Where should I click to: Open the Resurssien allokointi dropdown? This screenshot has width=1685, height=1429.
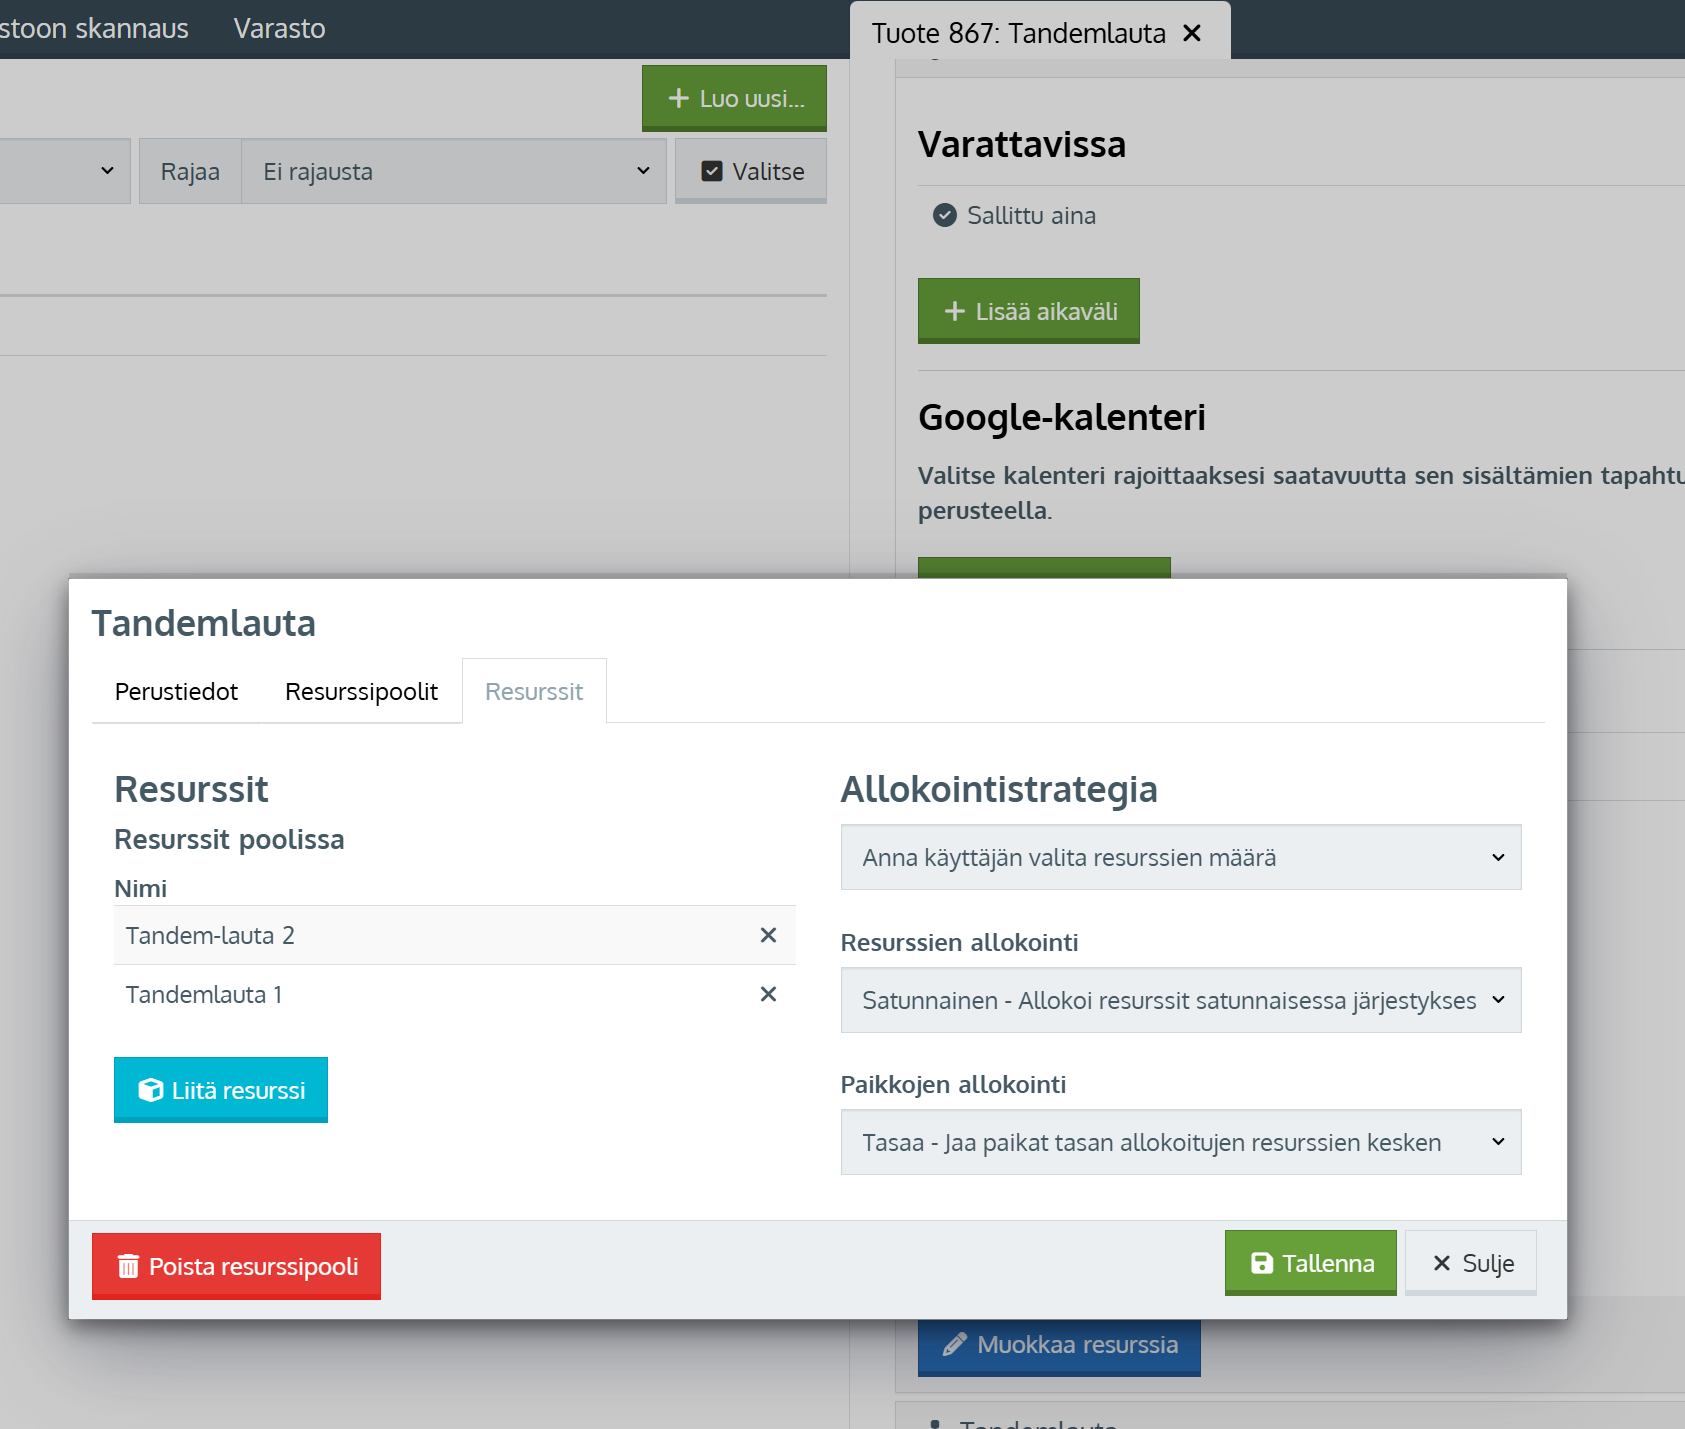1181,1000
